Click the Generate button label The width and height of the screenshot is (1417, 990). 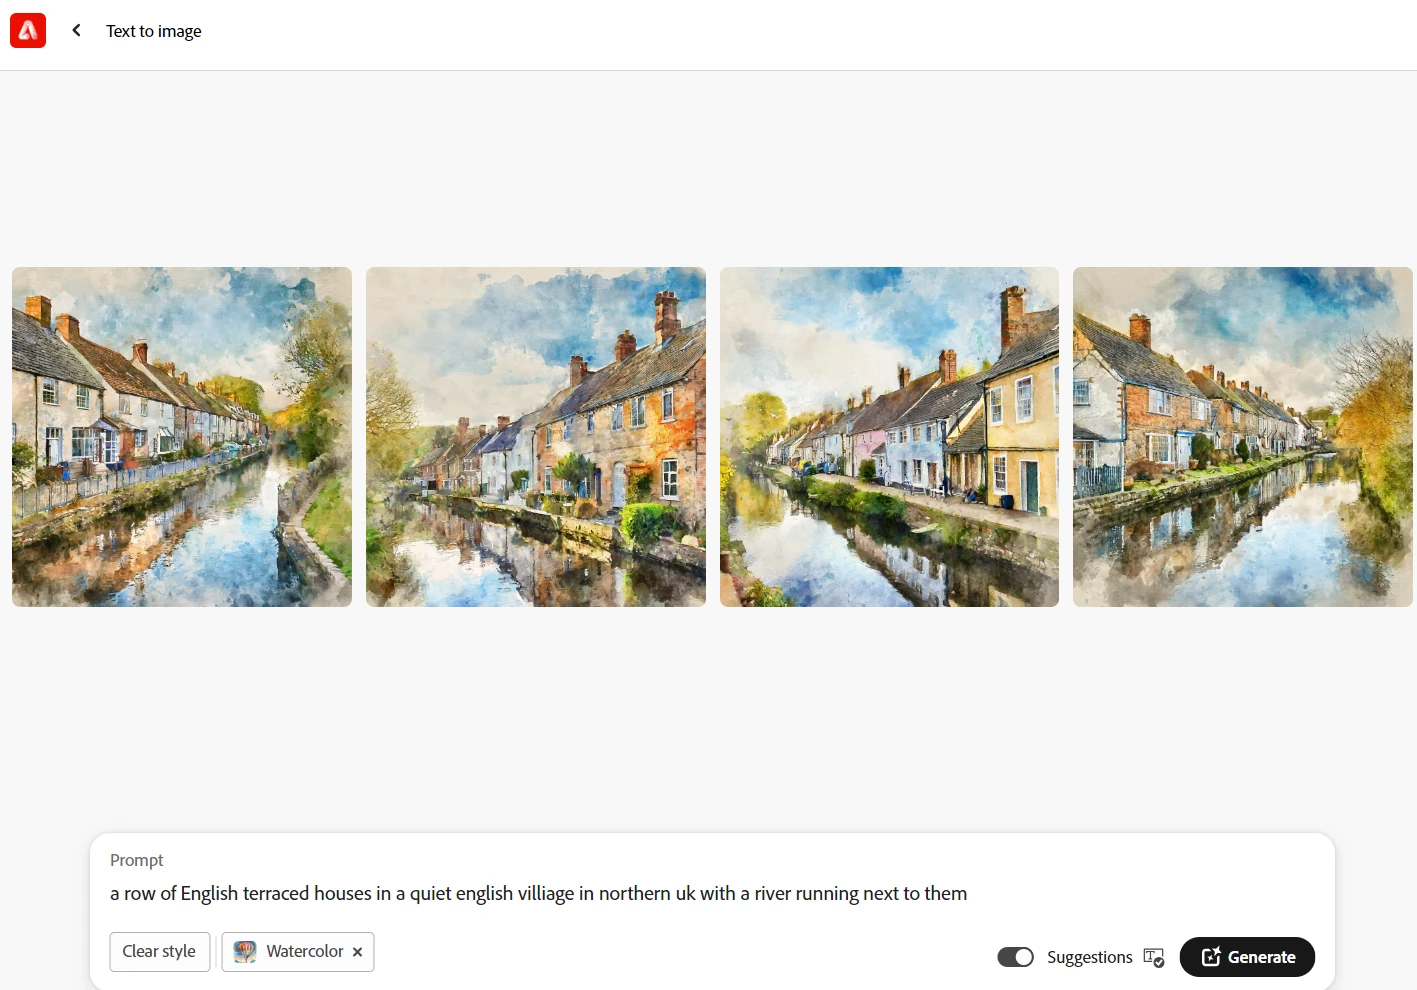tap(1261, 958)
